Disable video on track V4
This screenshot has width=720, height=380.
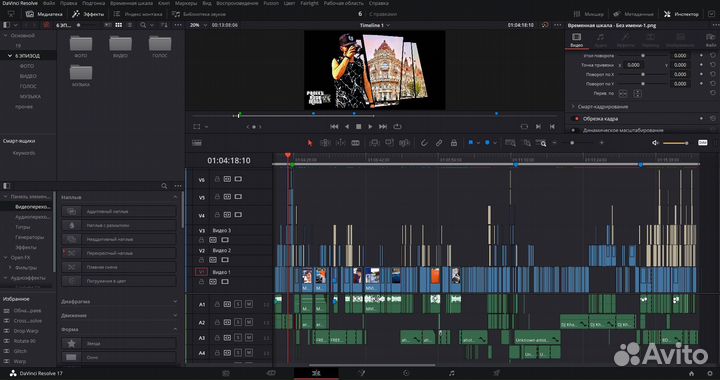pos(238,215)
